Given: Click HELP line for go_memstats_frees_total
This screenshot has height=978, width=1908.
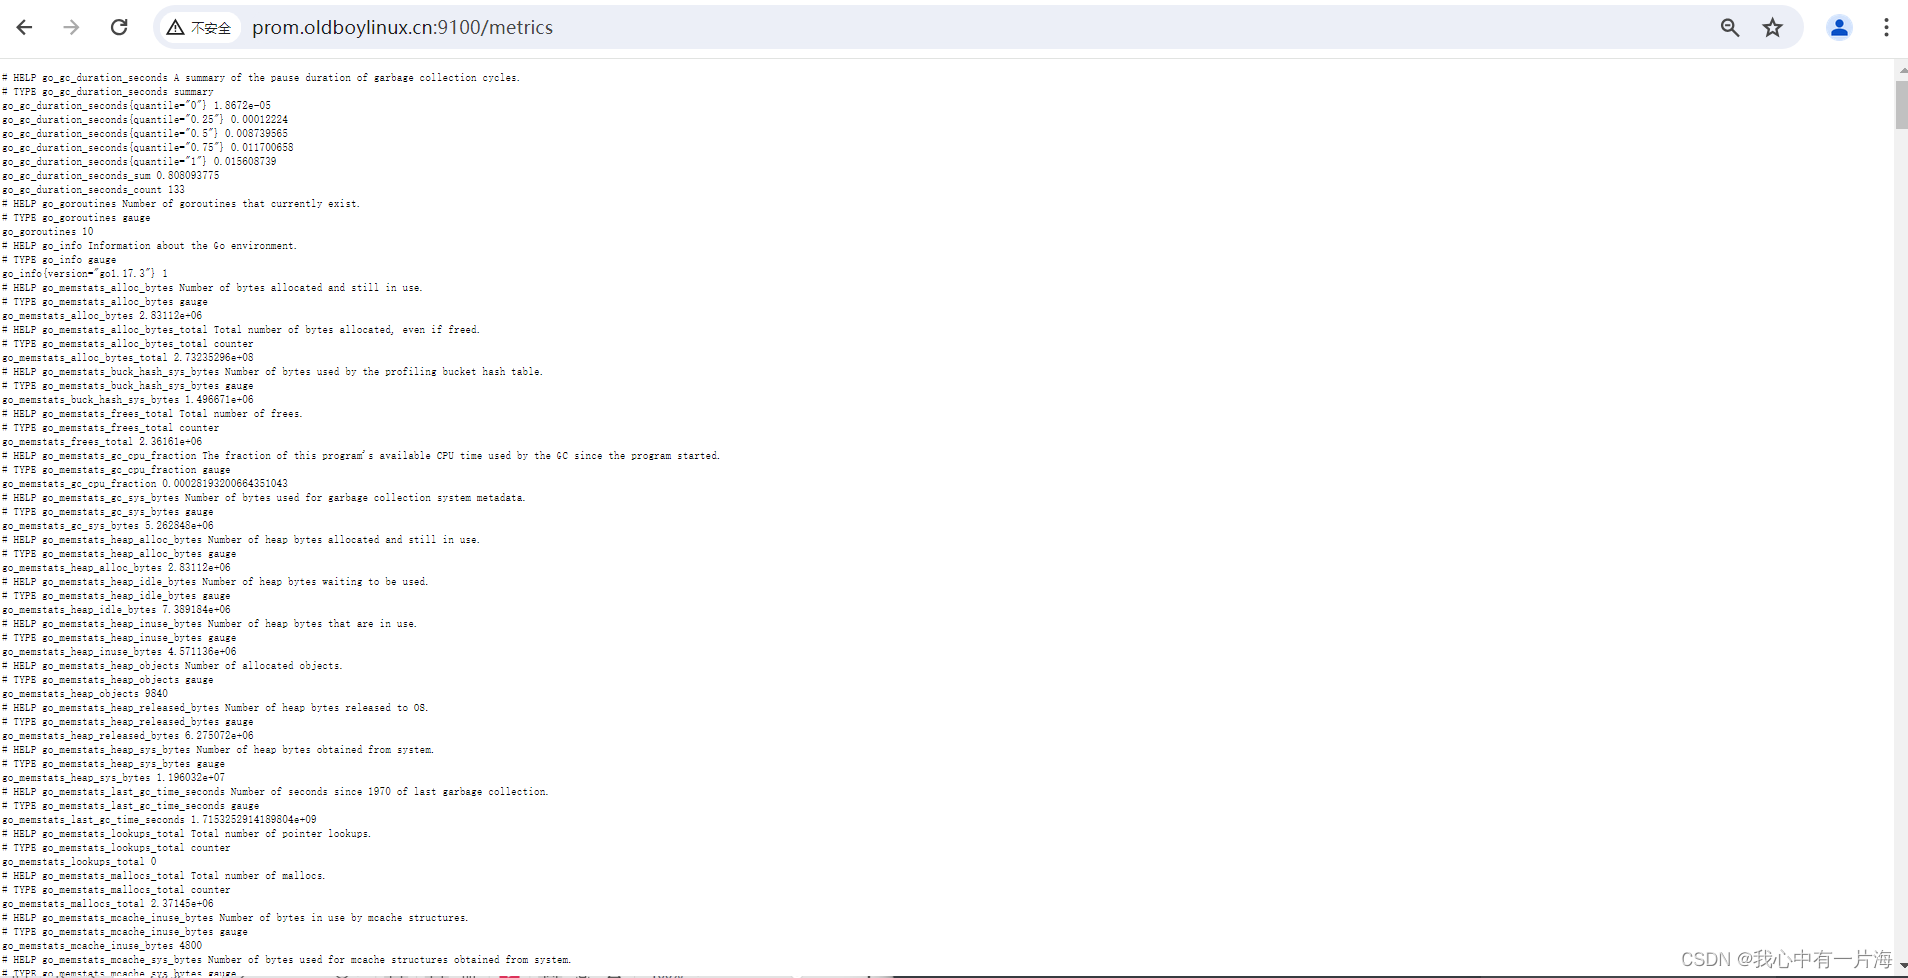Looking at the screenshot, I should coord(152,413).
